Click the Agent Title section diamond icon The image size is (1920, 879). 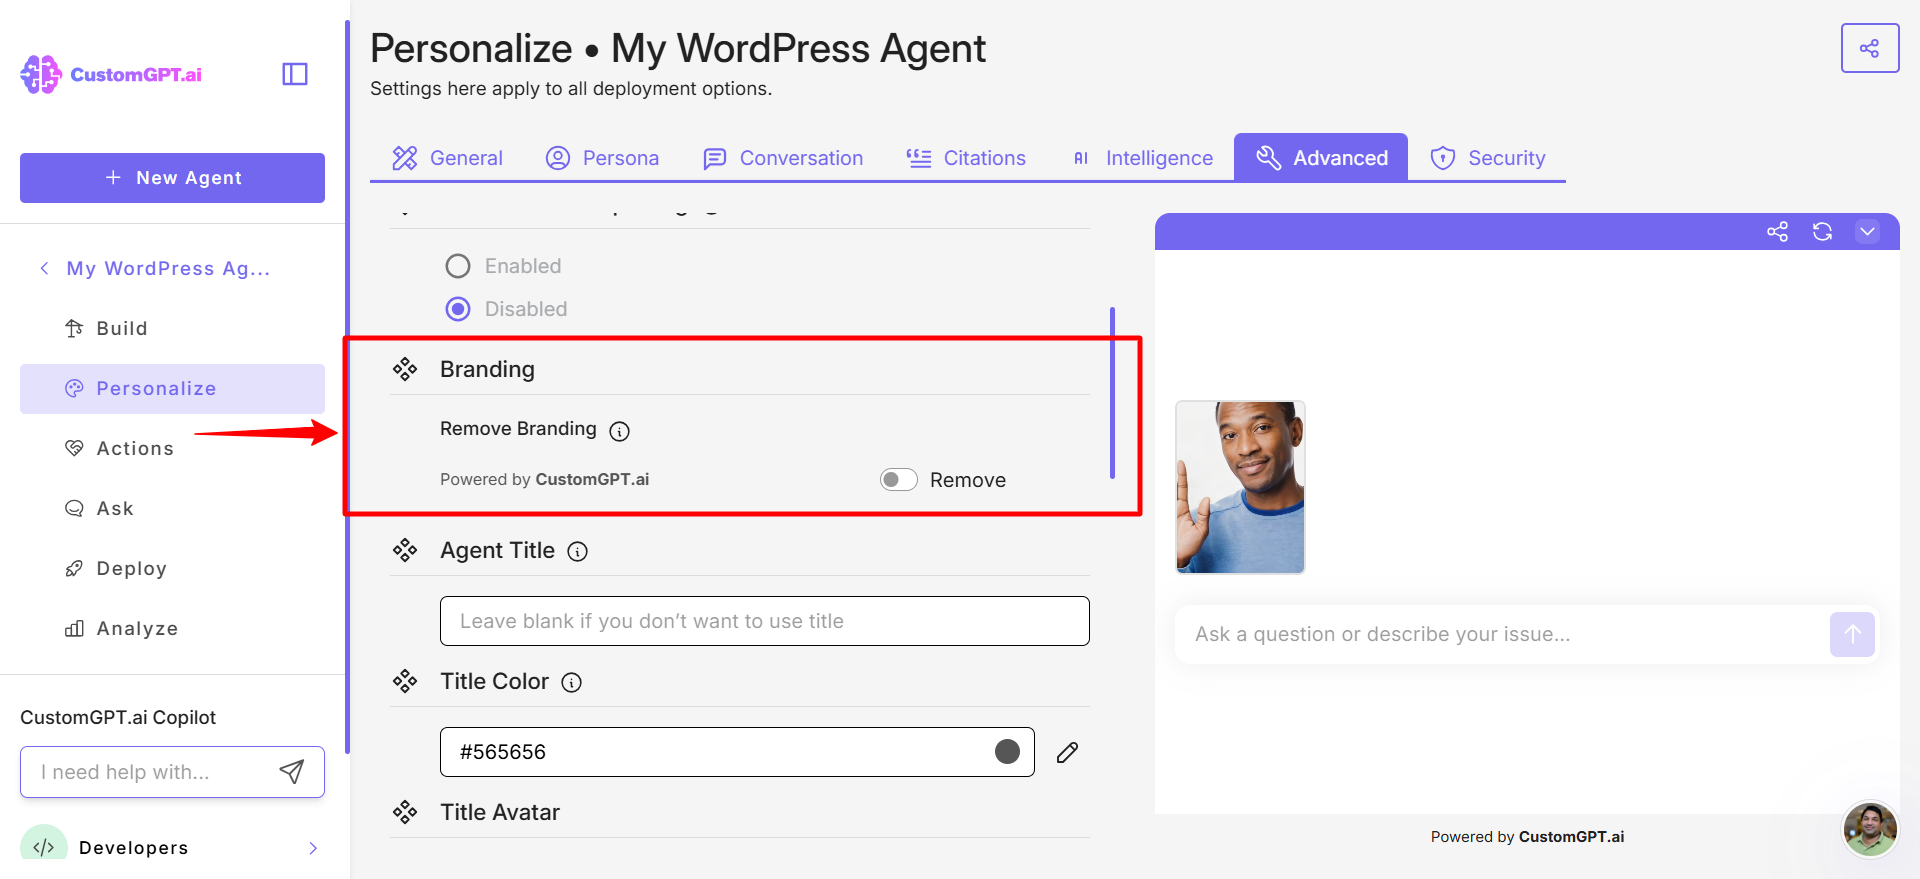coord(405,550)
